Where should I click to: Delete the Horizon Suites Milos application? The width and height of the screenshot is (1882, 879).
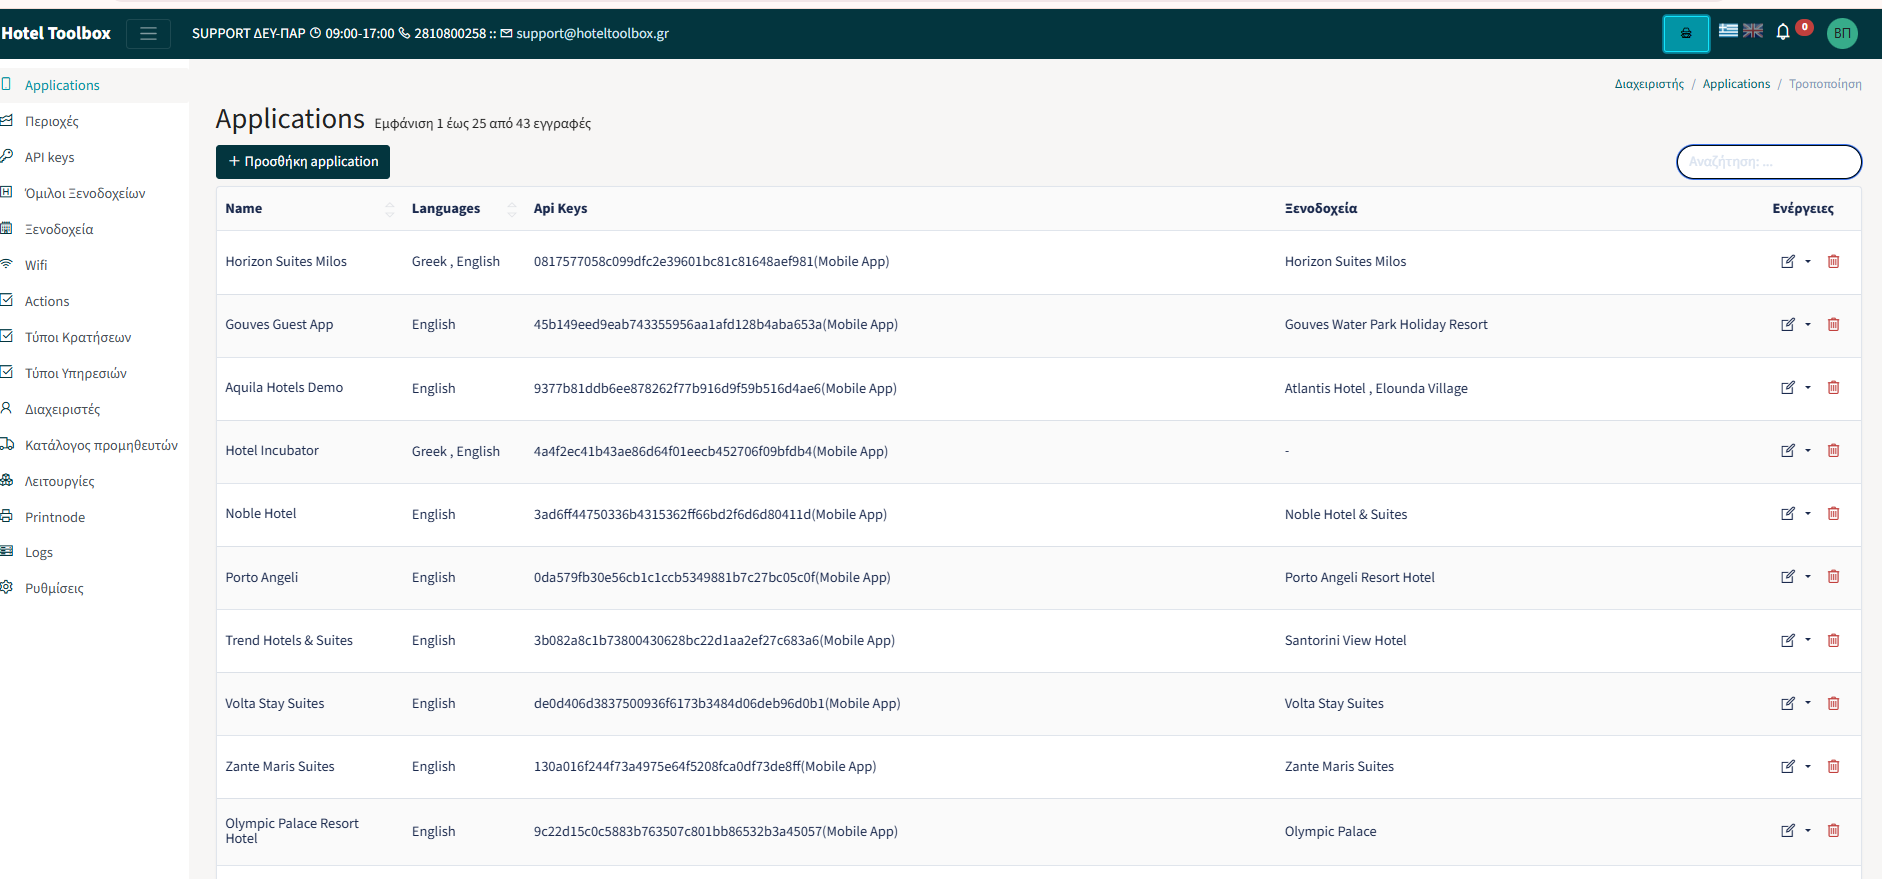(x=1833, y=261)
